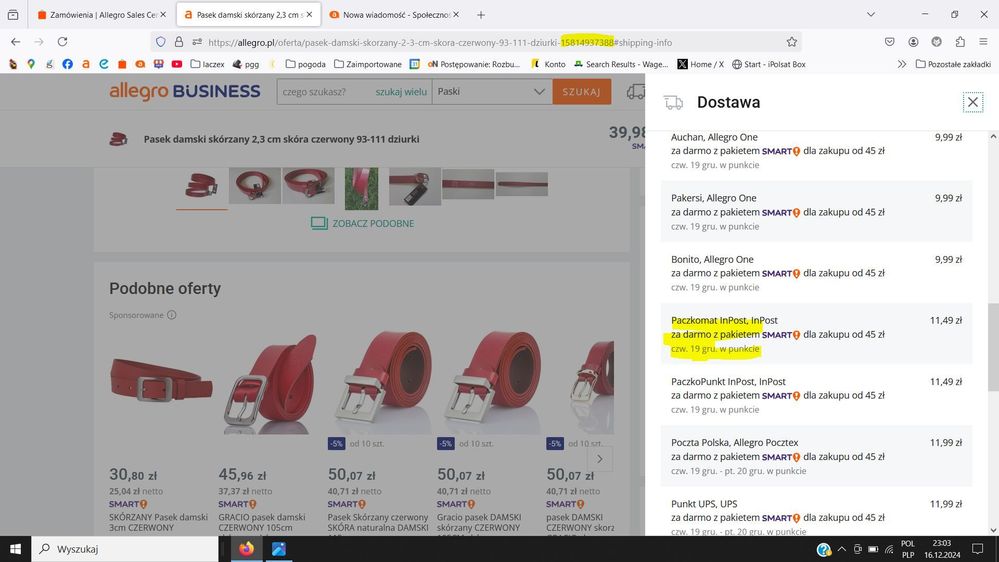Click the Firefox back arrow
Image resolution: width=999 pixels, height=562 pixels.
click(16, 42)
